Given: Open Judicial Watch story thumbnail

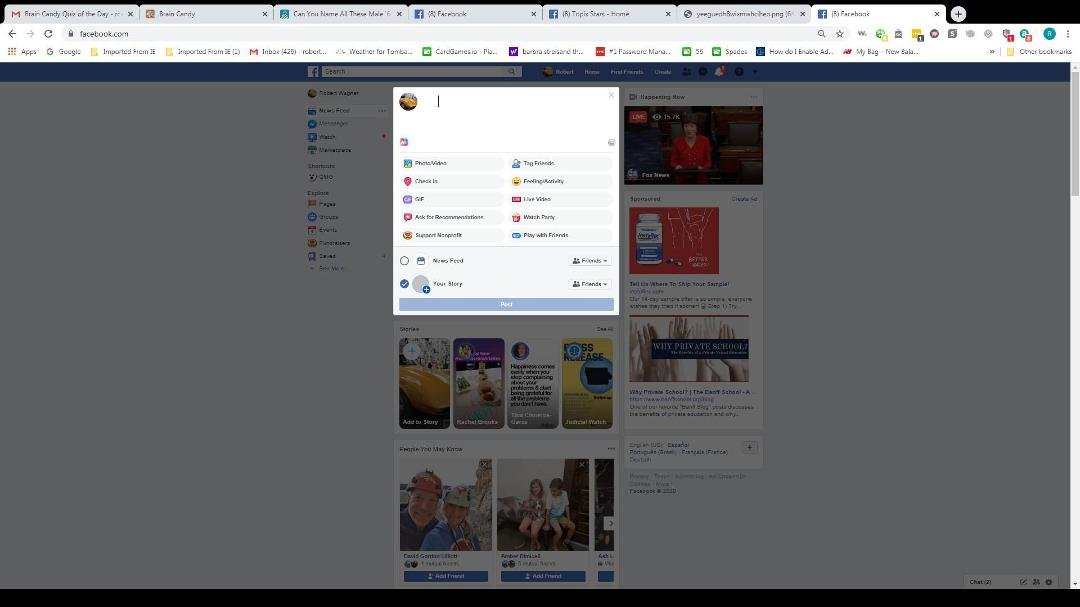Looking at the screenshot, I should coord(588,383).
